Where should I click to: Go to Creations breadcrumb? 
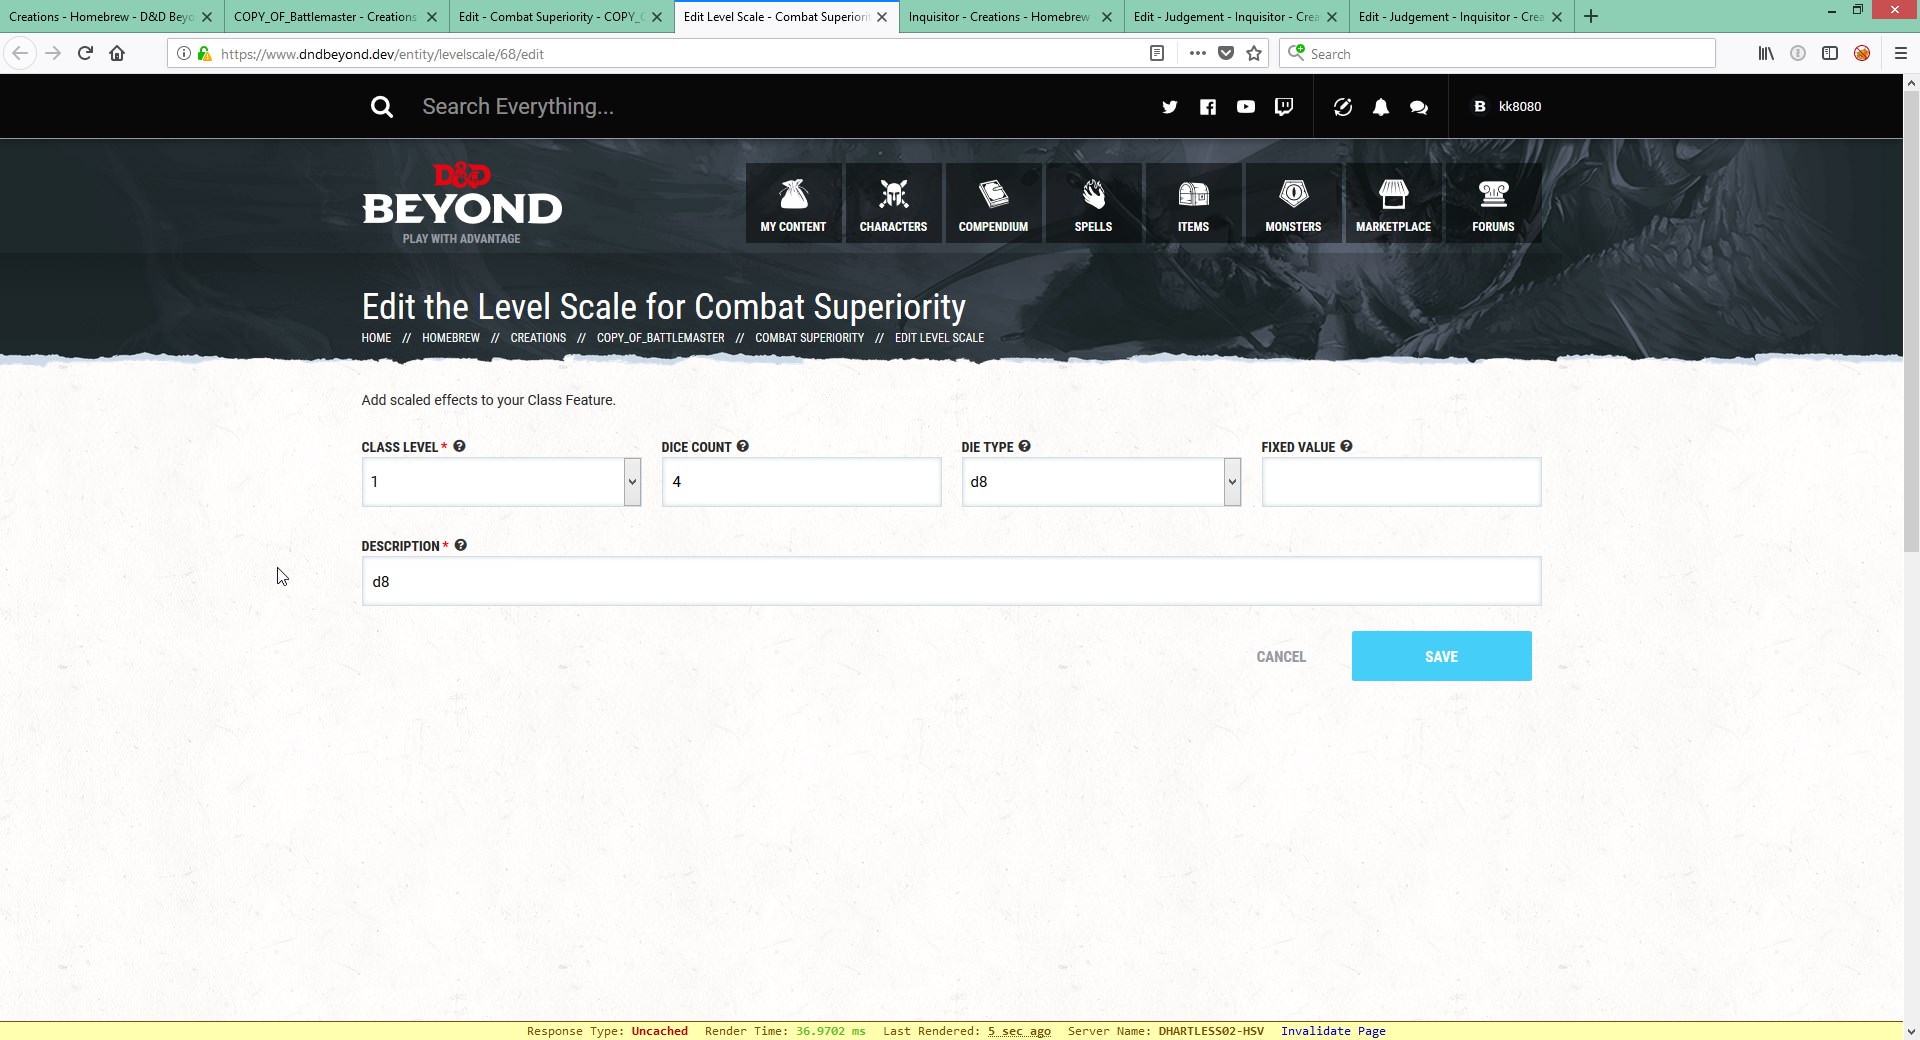coord(538,338)
